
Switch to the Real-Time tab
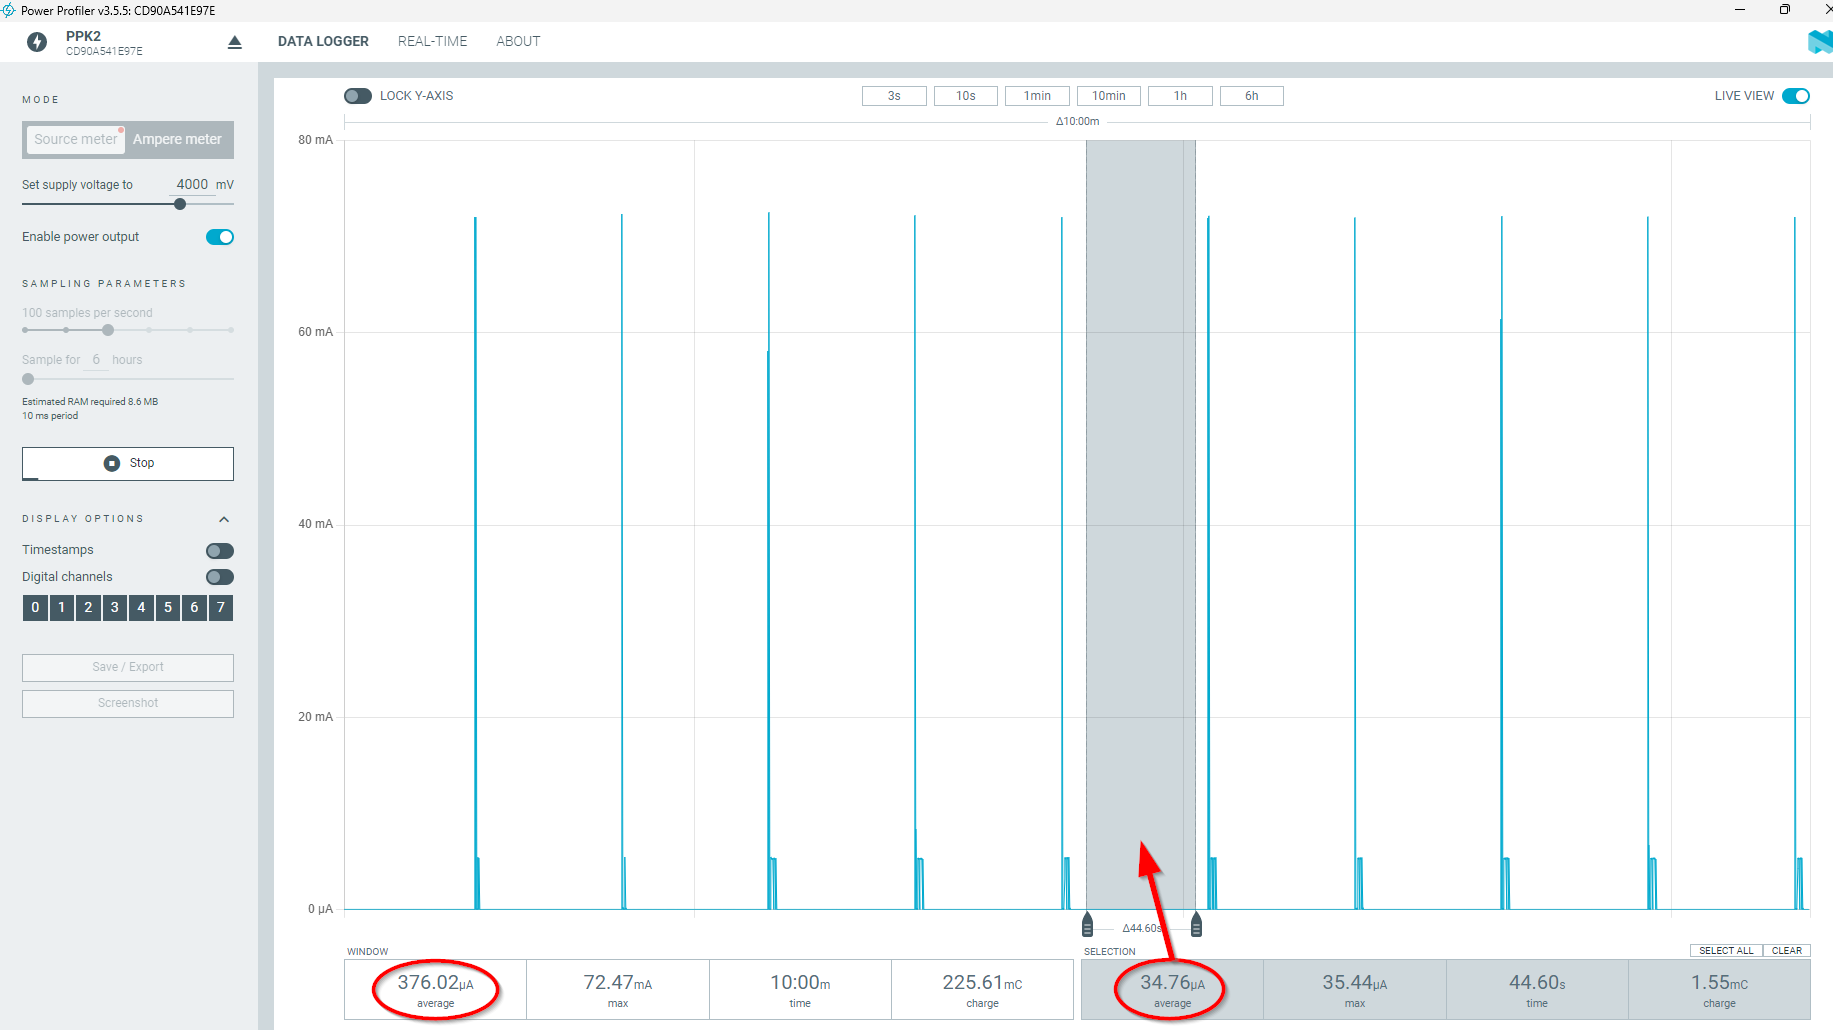(432, 41)
